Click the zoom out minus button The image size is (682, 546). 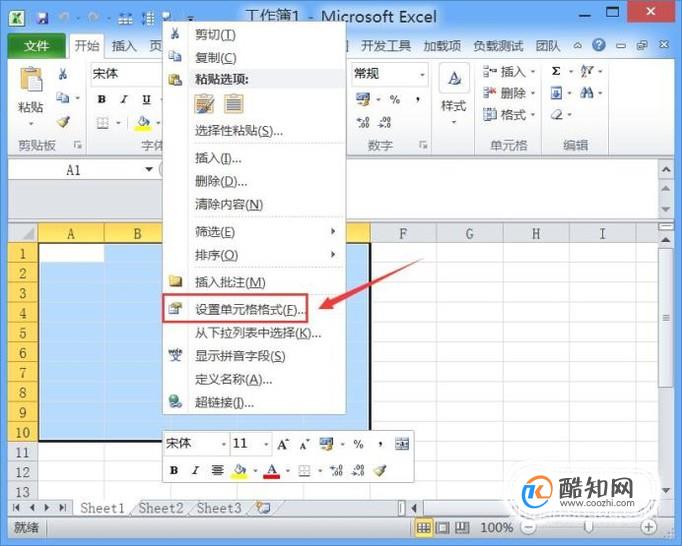pyautogui.click(x=528, y=528)
